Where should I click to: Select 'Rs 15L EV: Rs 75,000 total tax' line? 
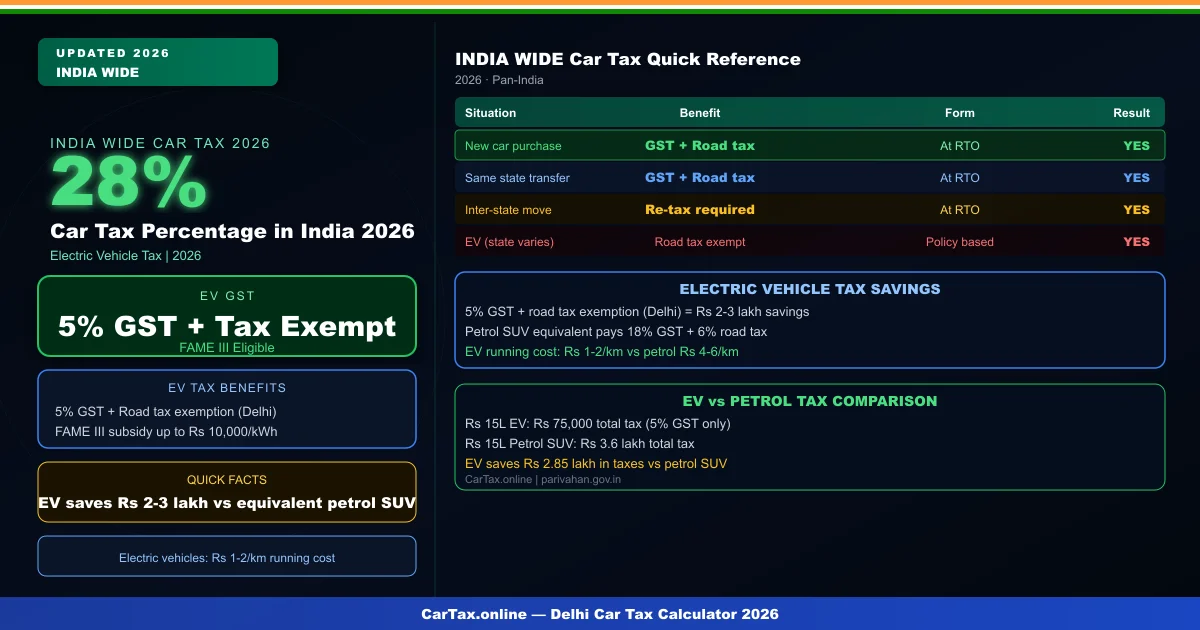point(598,424)
